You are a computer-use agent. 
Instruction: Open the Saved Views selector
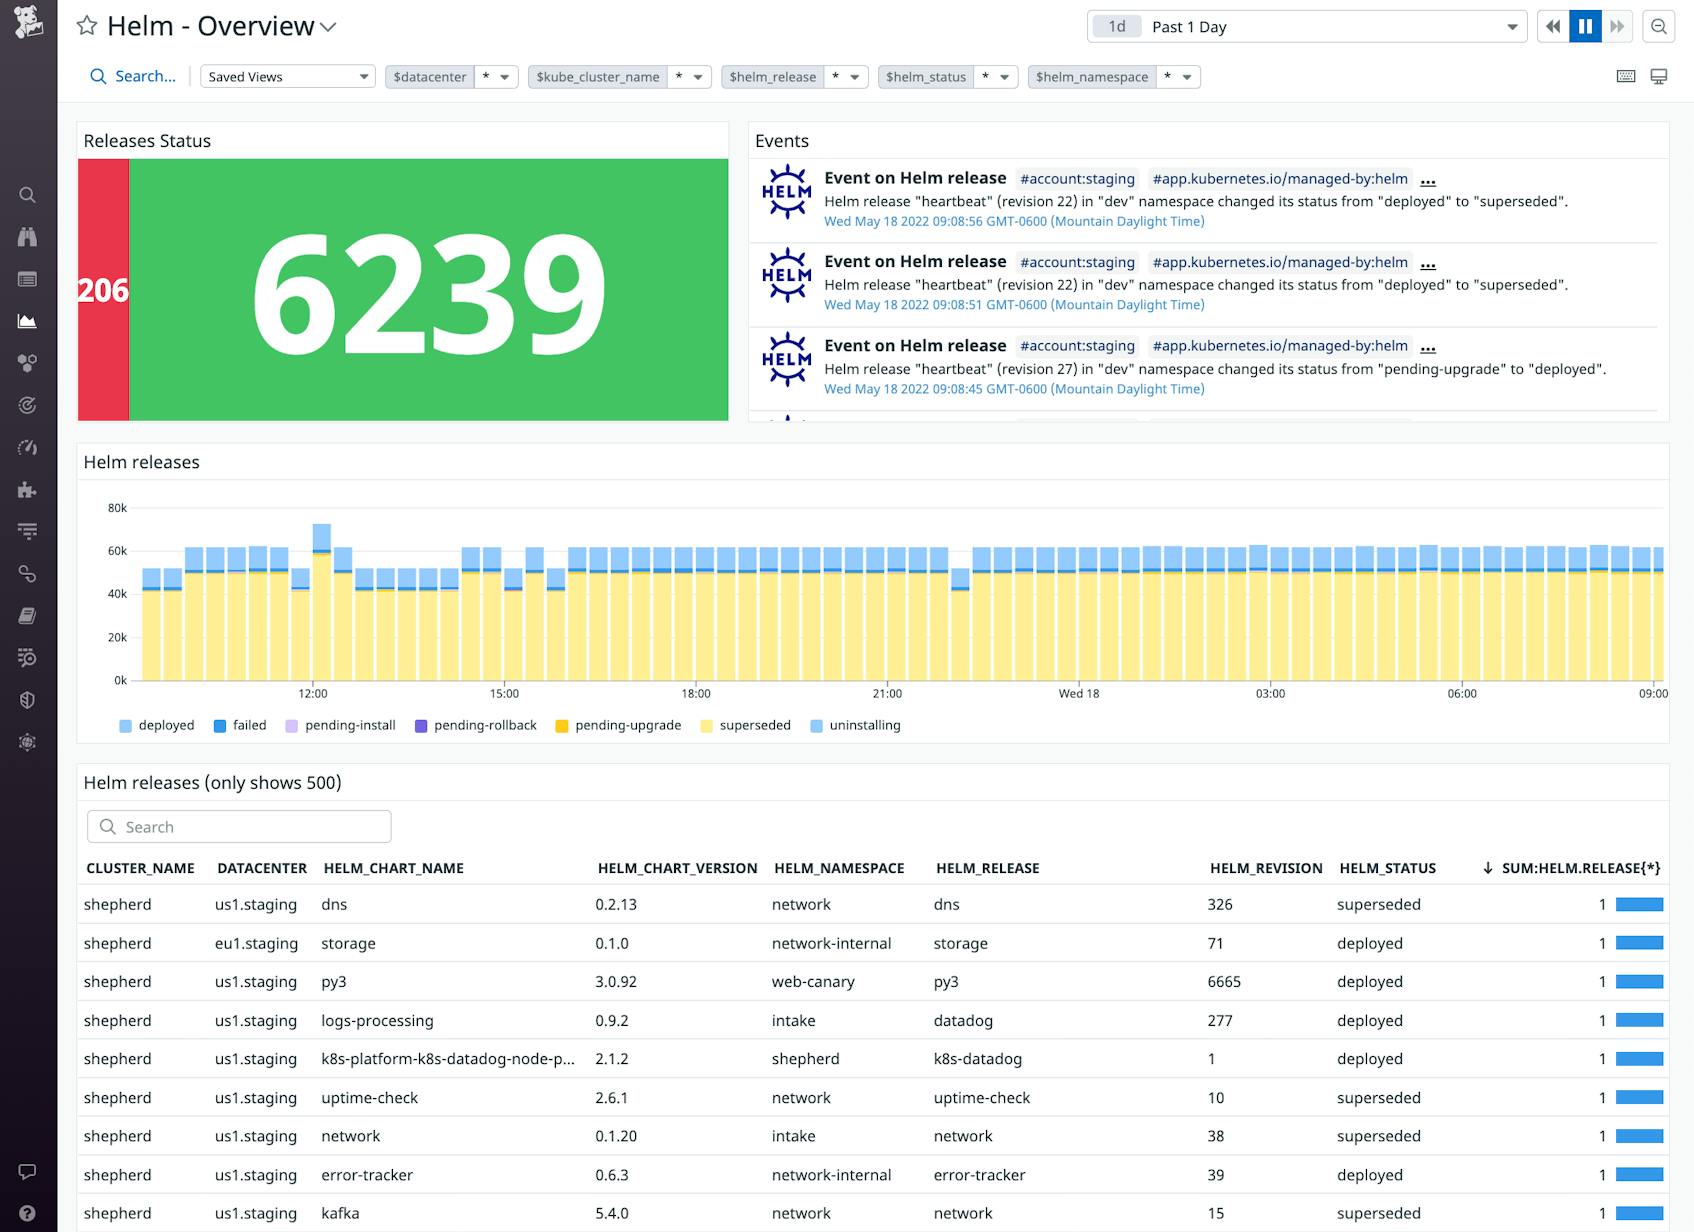pos(287,76)
